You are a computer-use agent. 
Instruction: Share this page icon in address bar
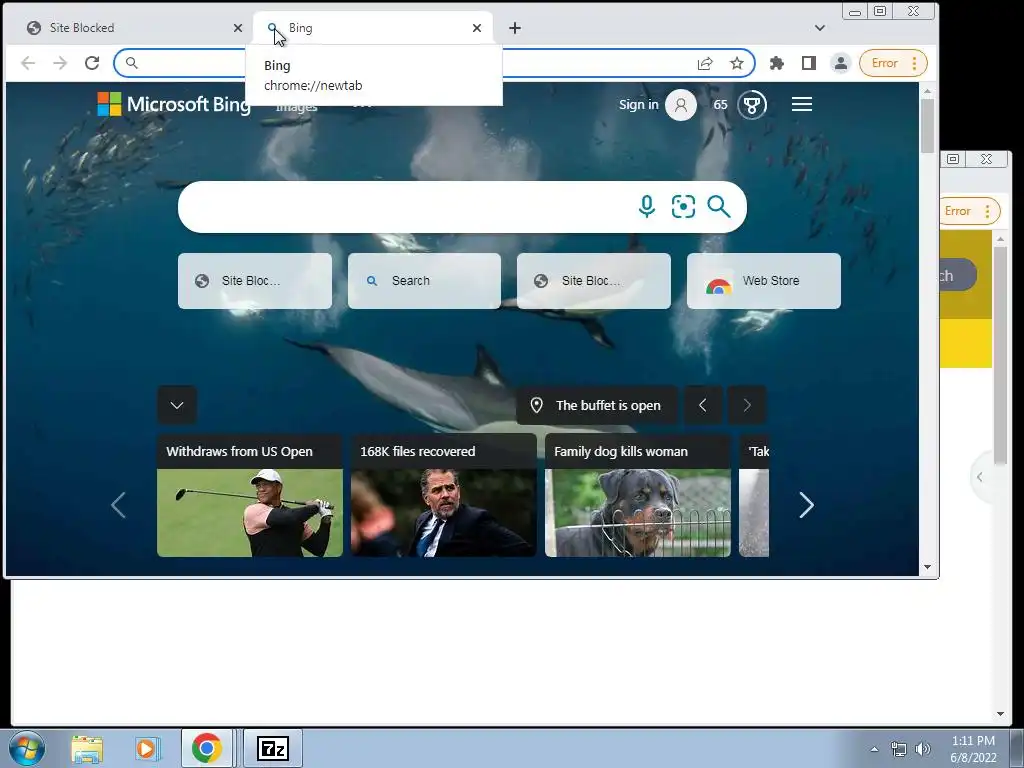(705, 63)
